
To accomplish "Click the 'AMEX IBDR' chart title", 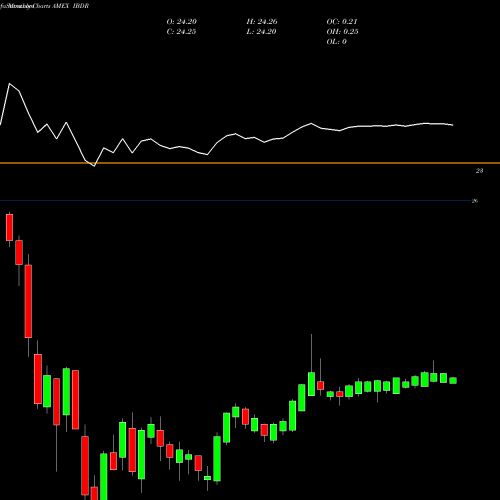I will (x=70, y=6).
